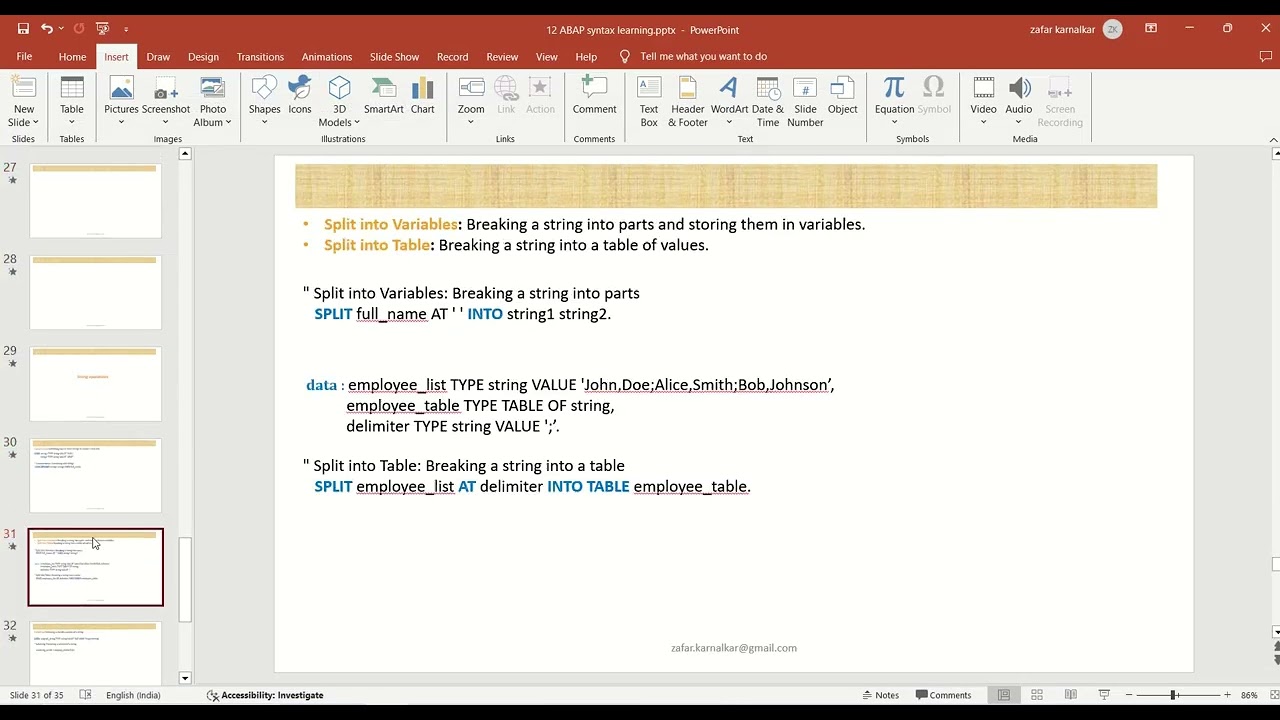The height and width of the screenshot is (720, 1280).
Task: Toggle the Notes pane
Action: click(880, 695)
